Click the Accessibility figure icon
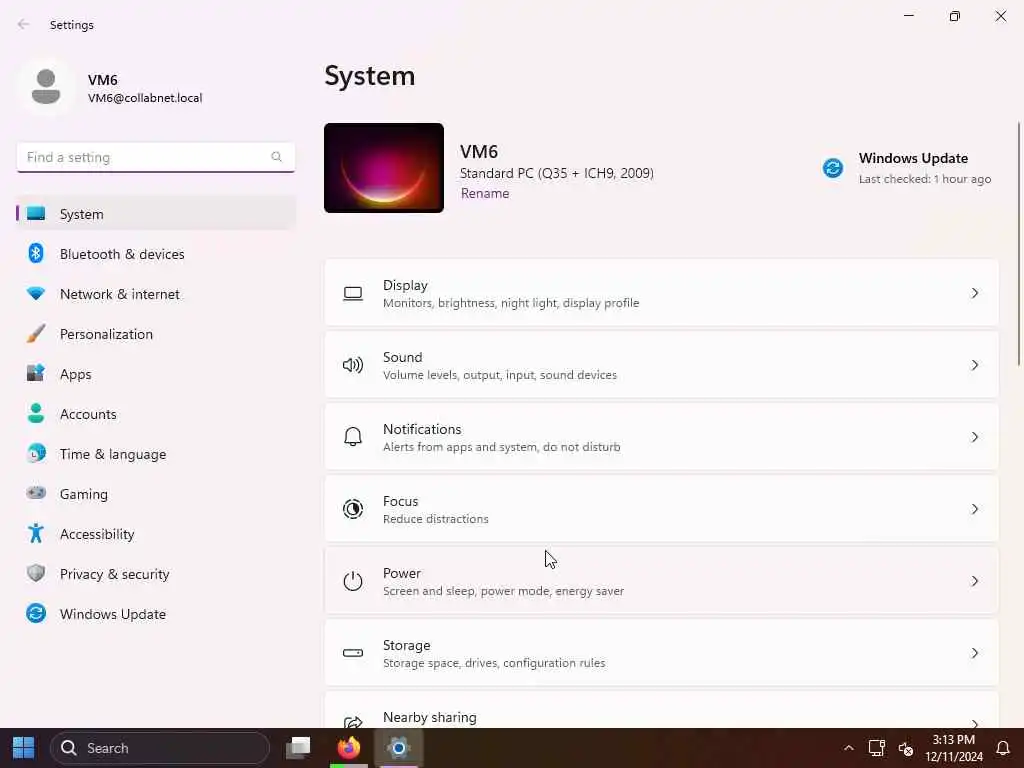Screen dimensions: 1024x768 tap(36, 534)
